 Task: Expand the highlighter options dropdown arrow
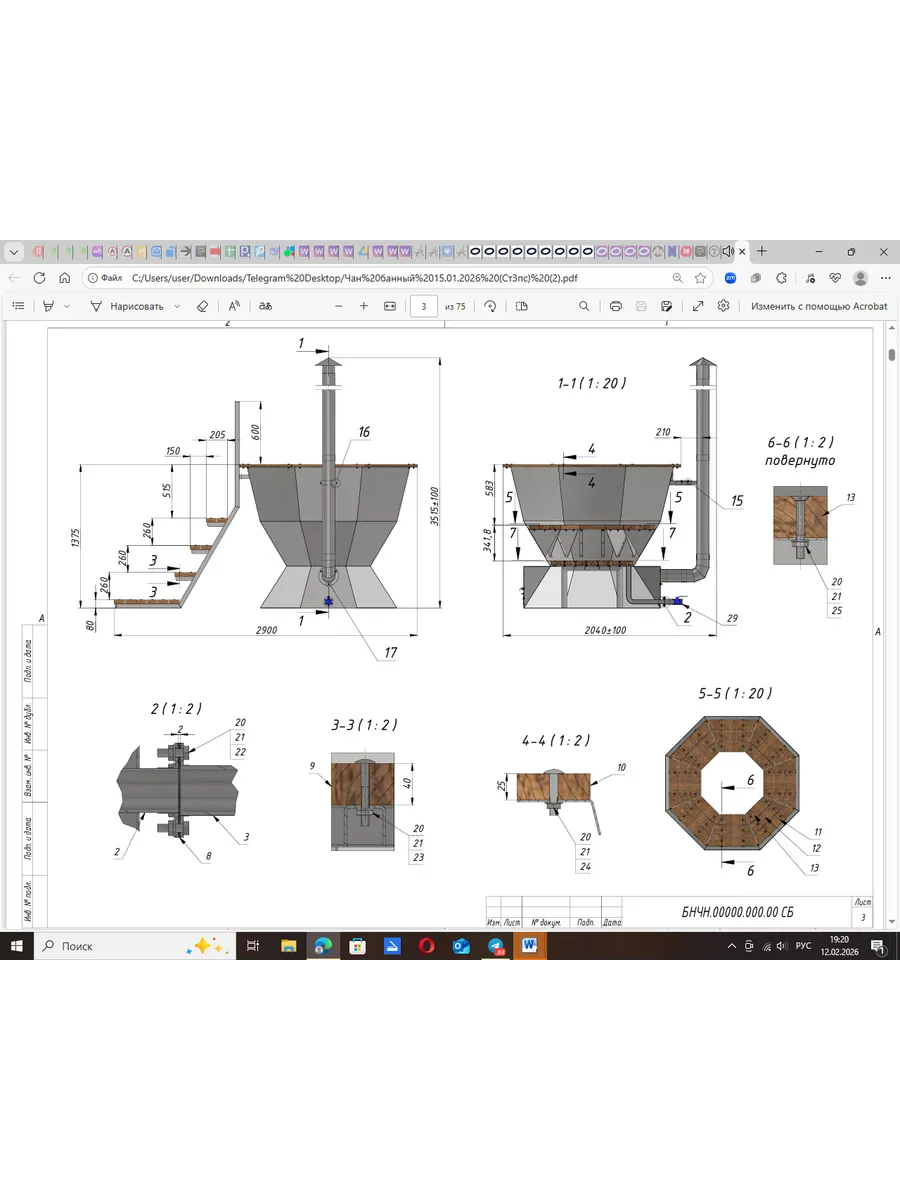click(67, 306)
